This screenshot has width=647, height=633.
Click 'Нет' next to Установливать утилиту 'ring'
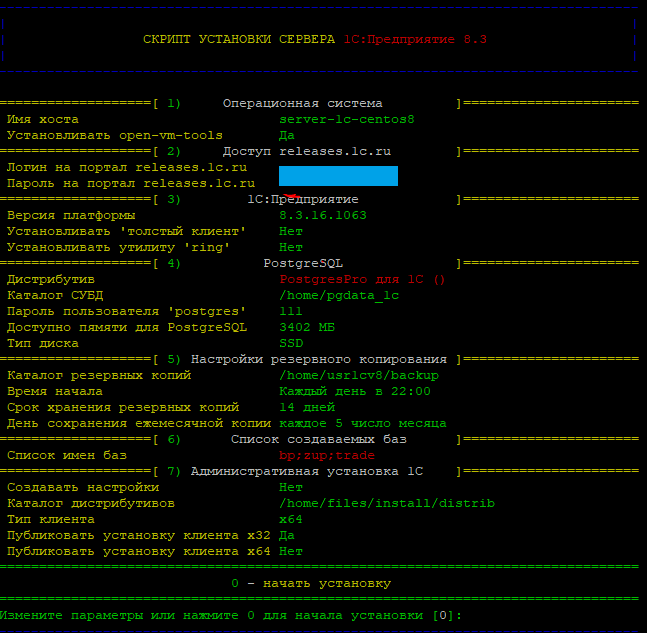(291, 247)
